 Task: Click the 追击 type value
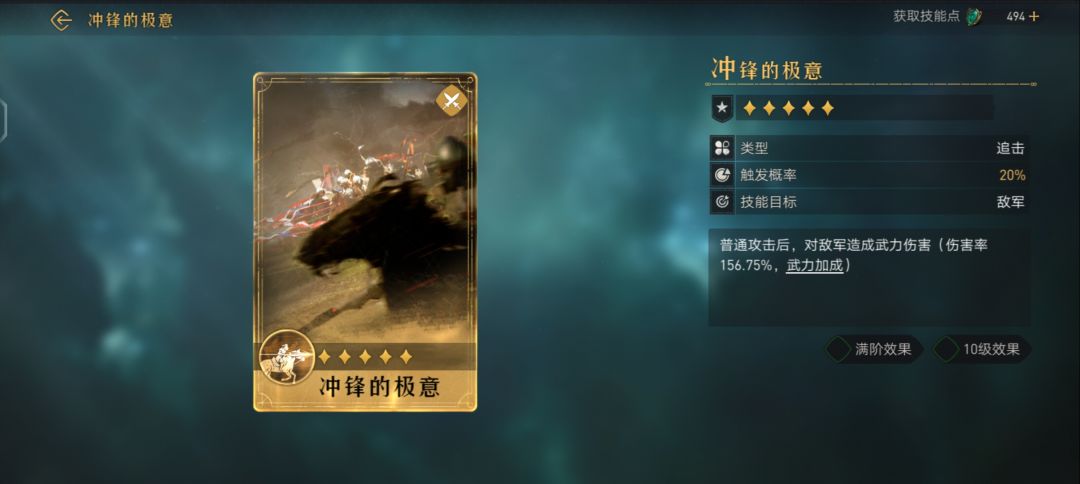pyautogui.click(x=1010, y=147)
